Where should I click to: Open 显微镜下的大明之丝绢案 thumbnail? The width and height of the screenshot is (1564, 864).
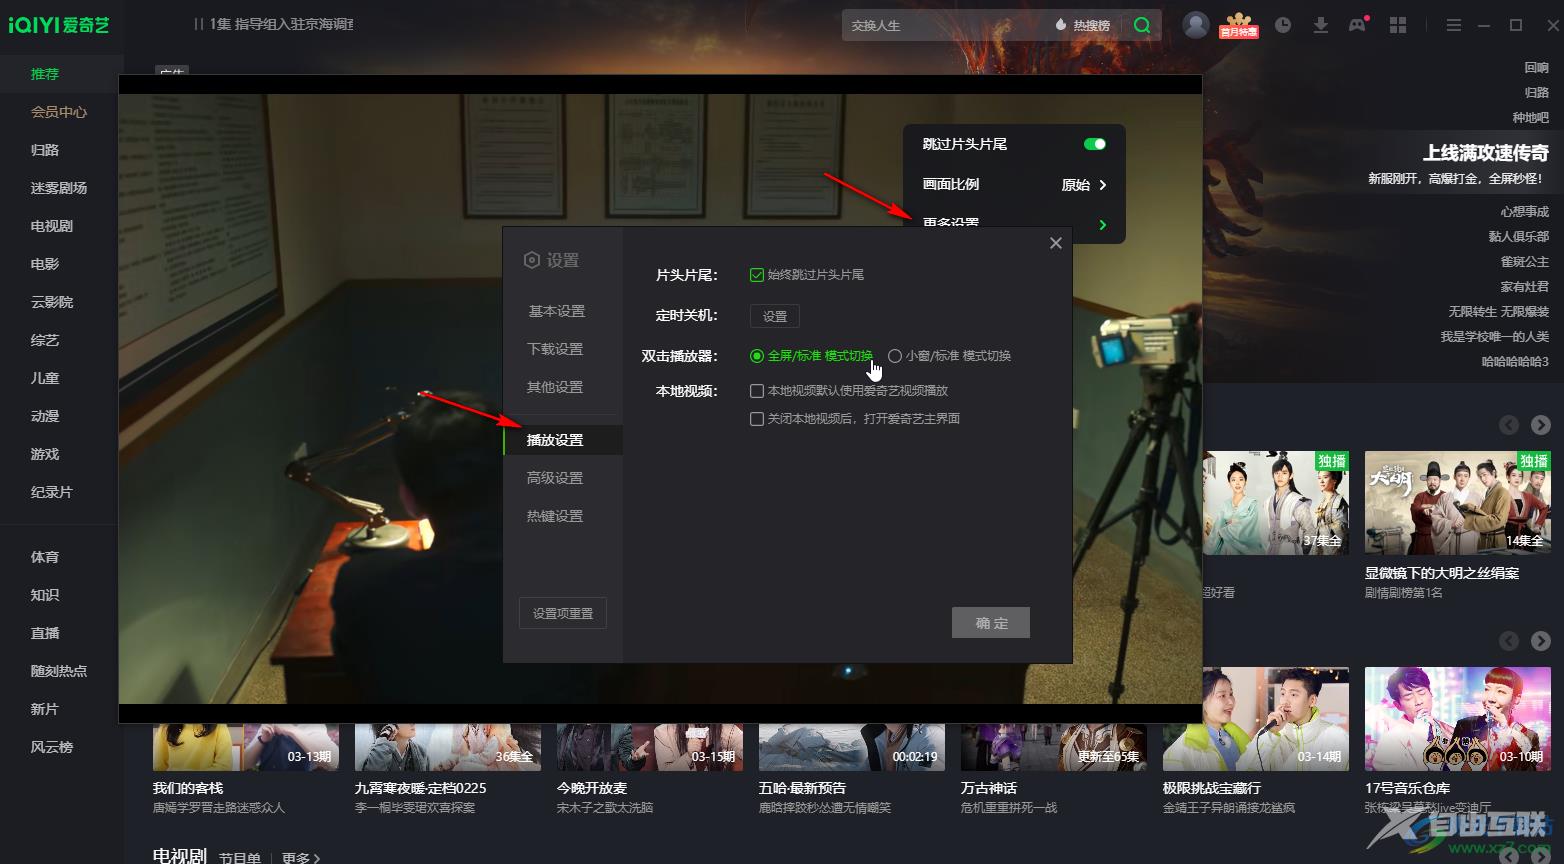tap(1457, 502)
